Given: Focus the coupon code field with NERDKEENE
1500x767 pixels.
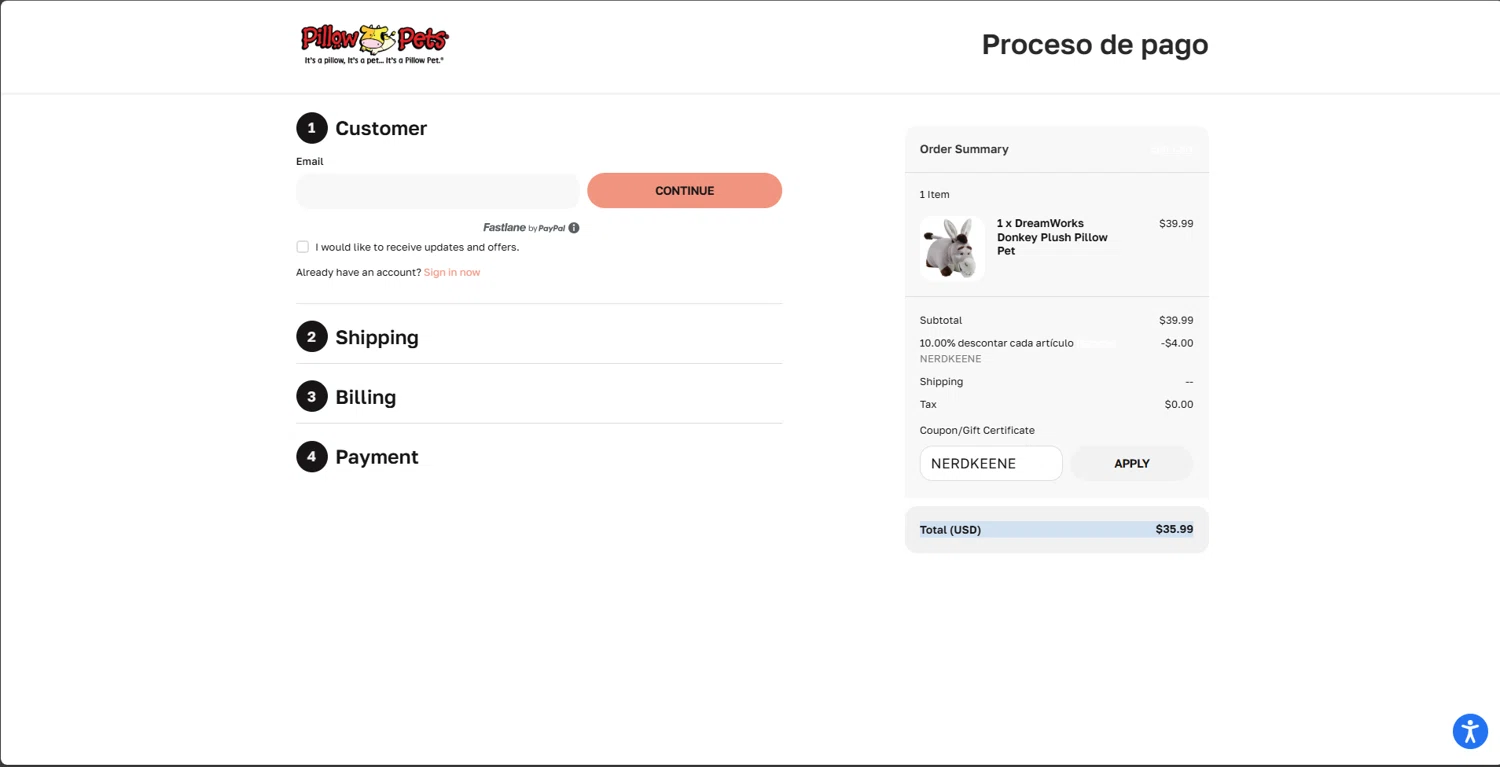Looking at the screenshot, I should click(x=991, y=463).
